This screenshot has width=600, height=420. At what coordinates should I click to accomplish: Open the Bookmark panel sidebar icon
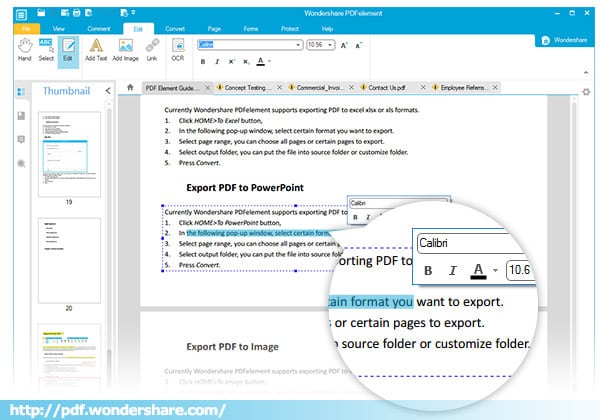tap(21, 116)
